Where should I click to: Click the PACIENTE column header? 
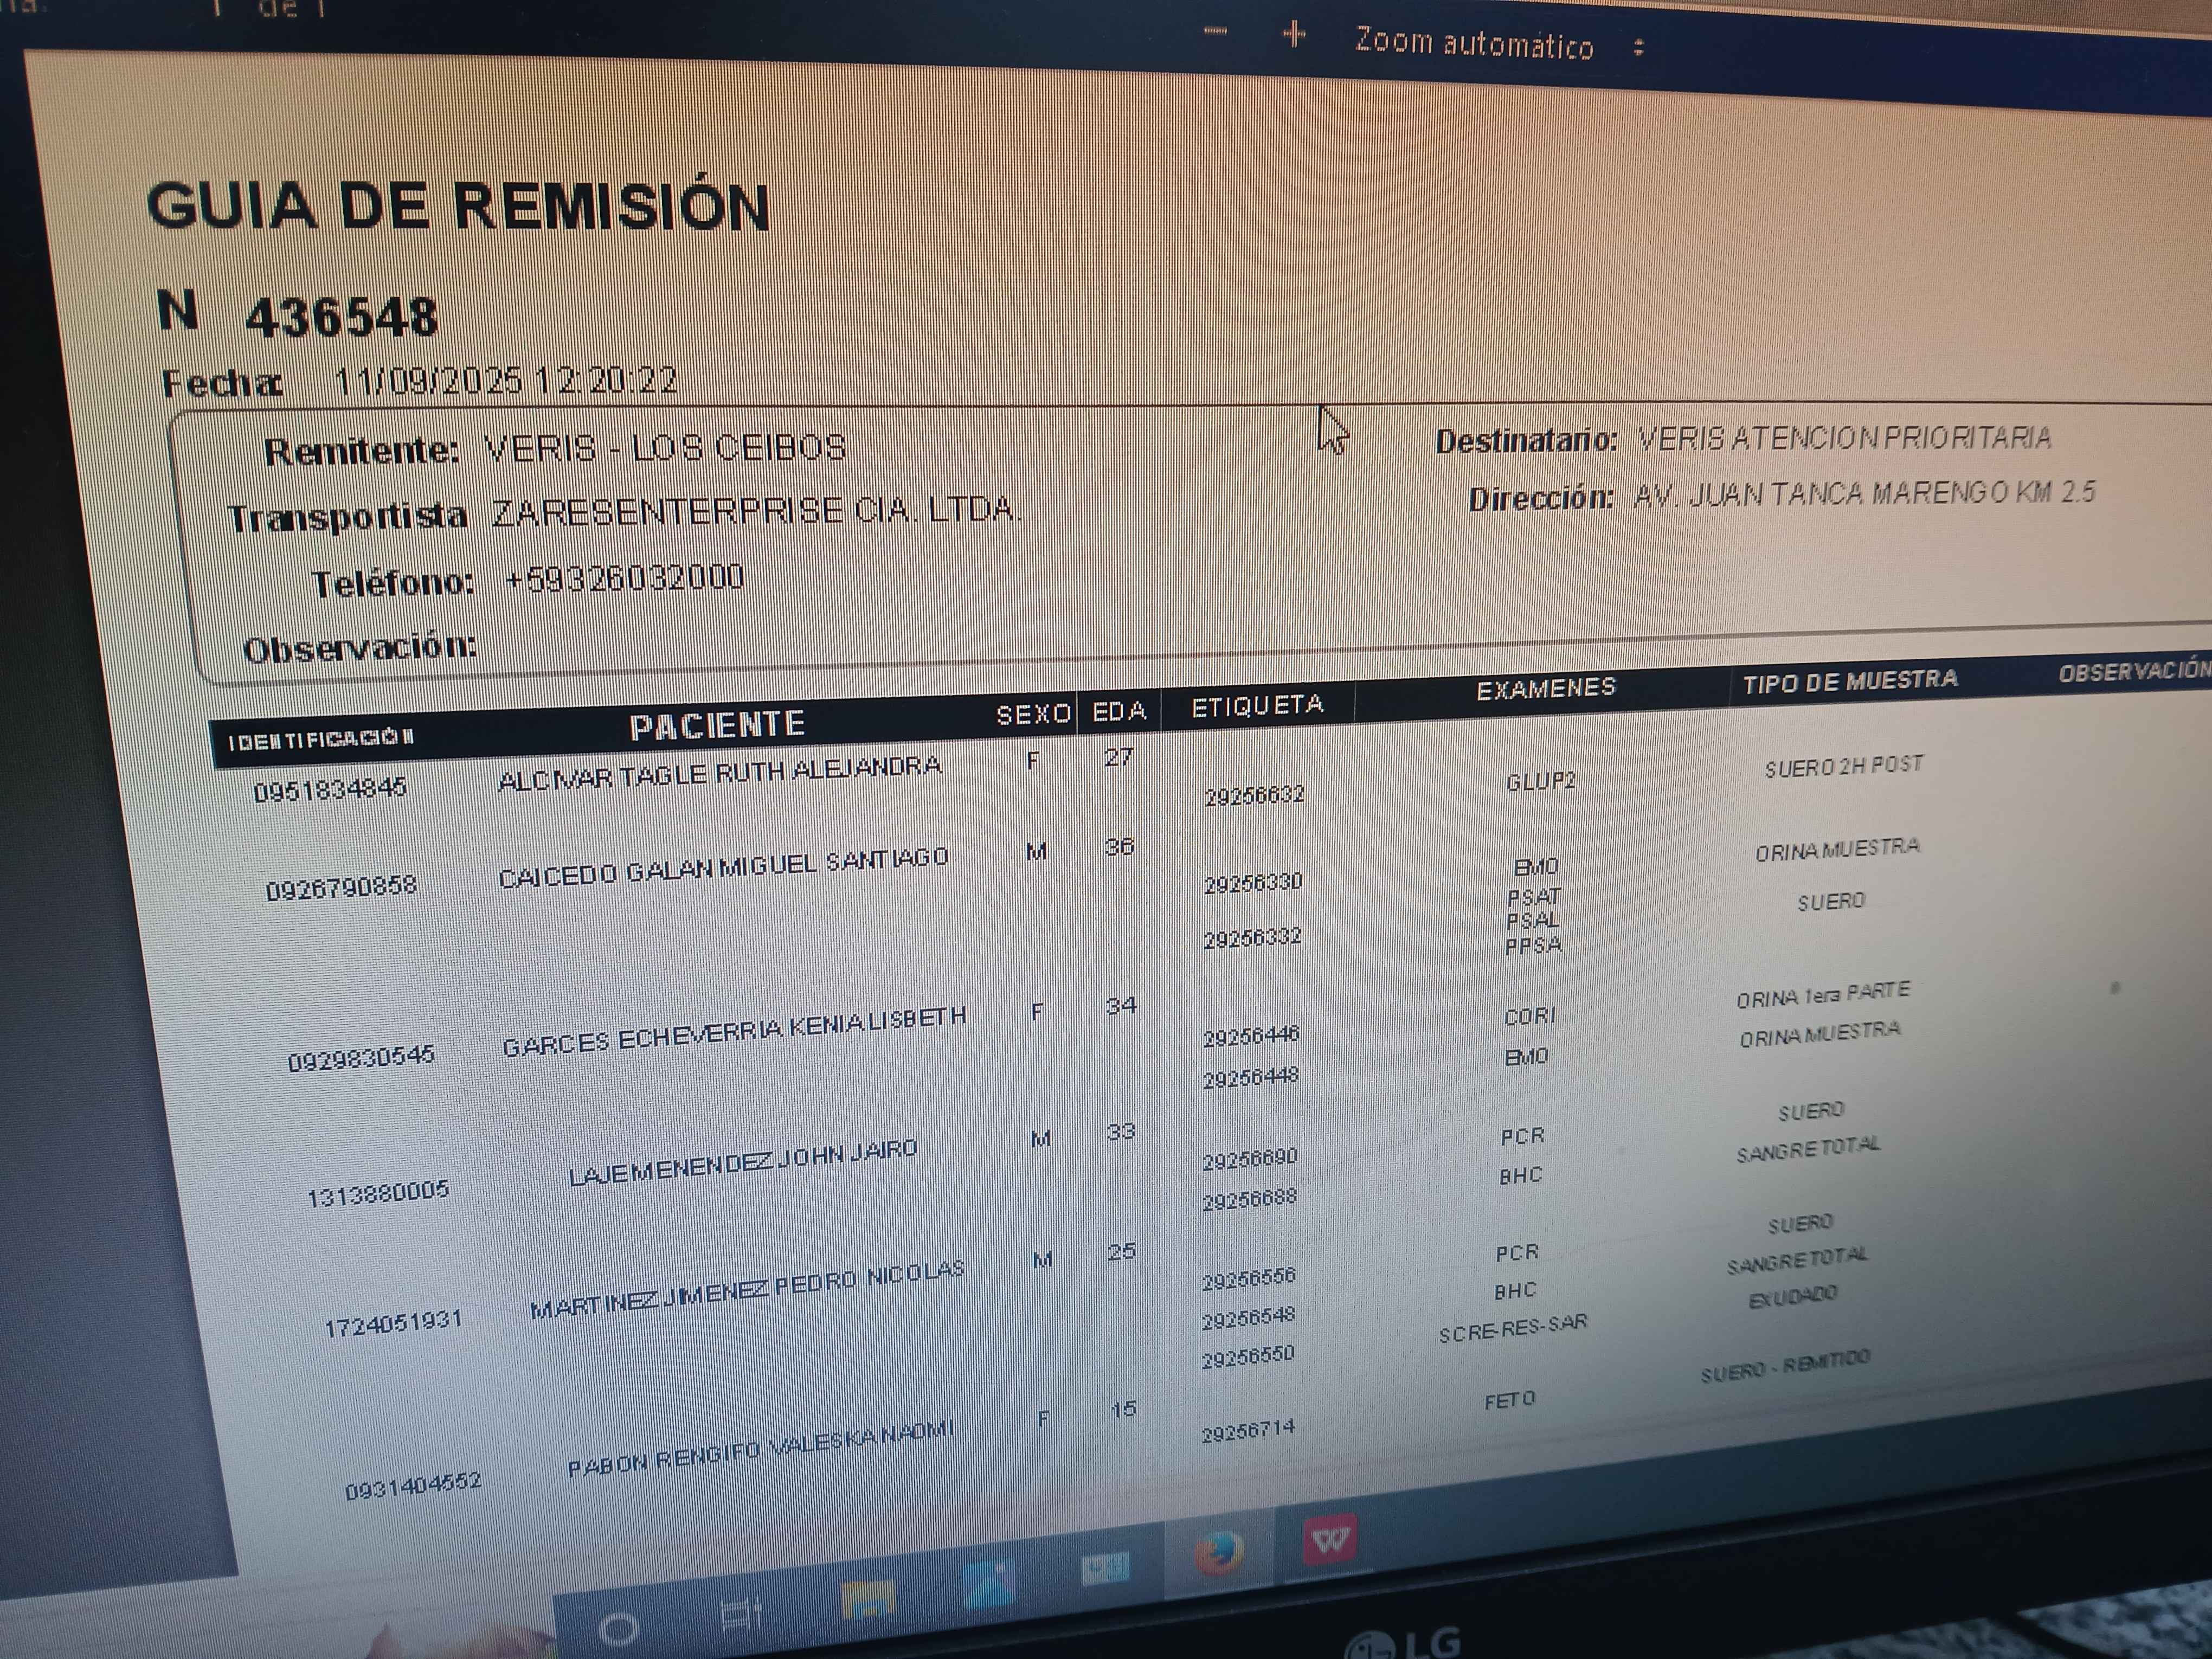(717, 725)
